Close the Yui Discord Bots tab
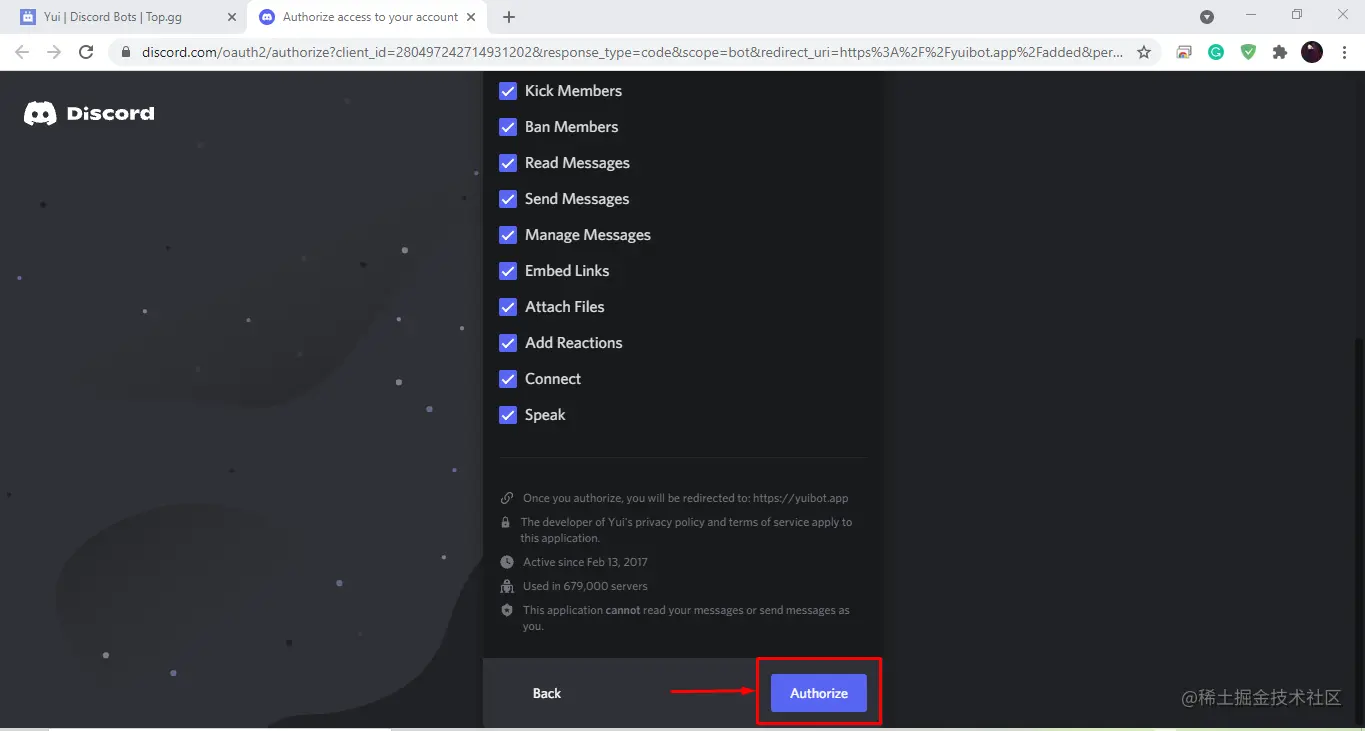The height and width of the screenshot is (731, 1365). pos(232,17)
